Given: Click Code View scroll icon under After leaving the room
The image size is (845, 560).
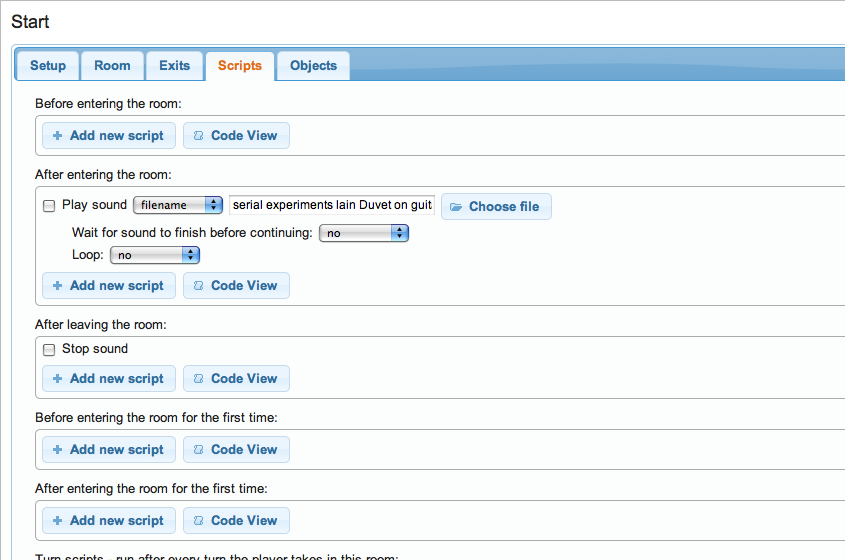Looking at the screenshot, I should 198,379.
